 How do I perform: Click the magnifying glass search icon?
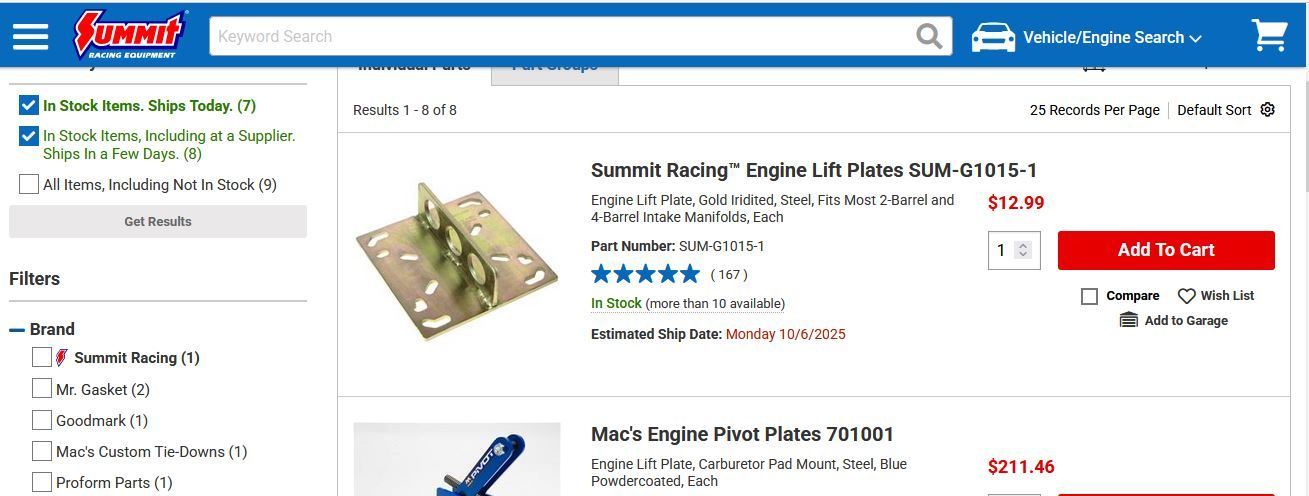point(929,37)
